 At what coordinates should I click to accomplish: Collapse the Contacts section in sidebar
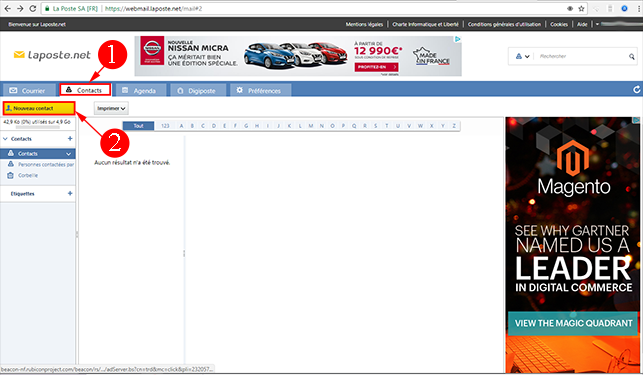pos(5,139)
